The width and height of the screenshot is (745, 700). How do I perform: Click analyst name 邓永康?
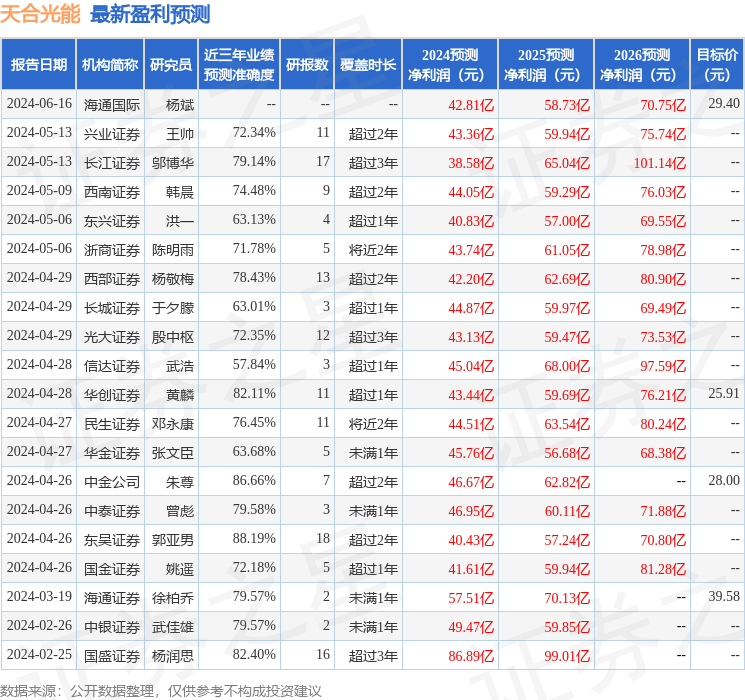click(x=173, y=423)
